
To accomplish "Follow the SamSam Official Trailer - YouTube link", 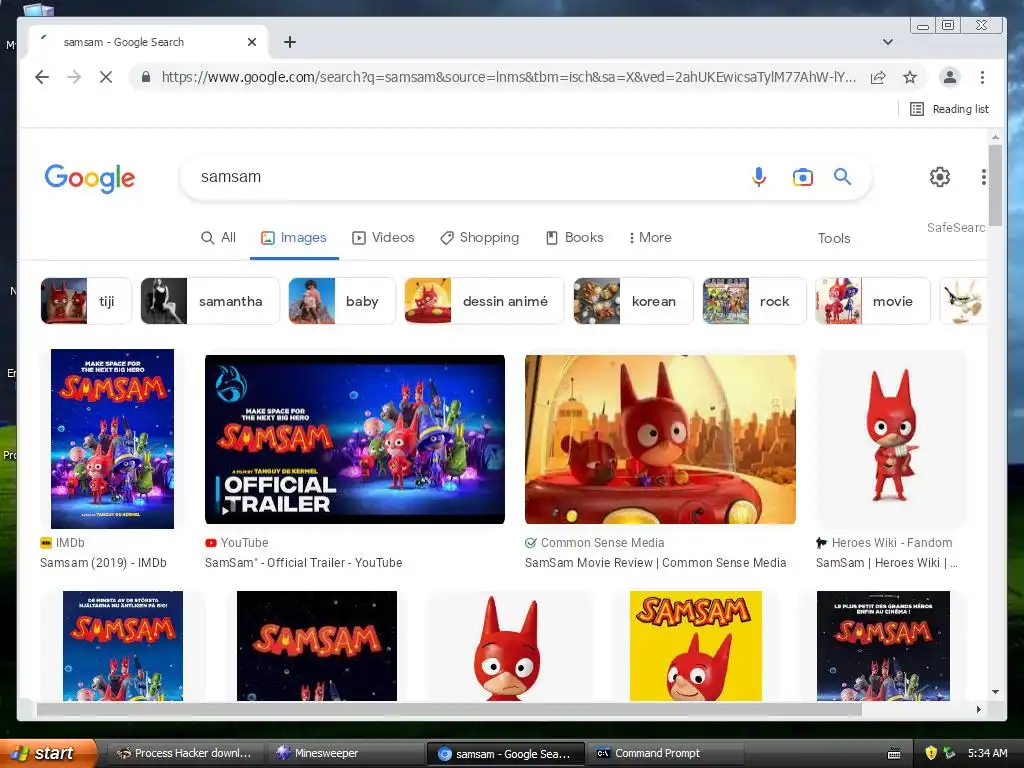I will coord(304,562).
